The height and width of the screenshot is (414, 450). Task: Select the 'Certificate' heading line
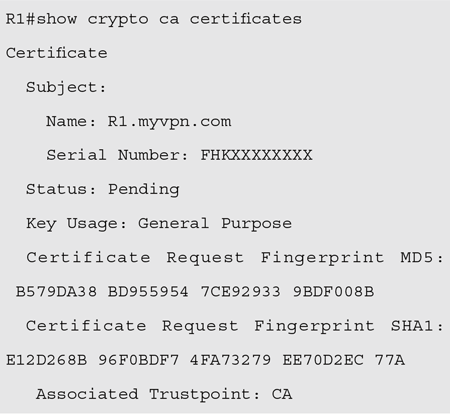[57, 53]
